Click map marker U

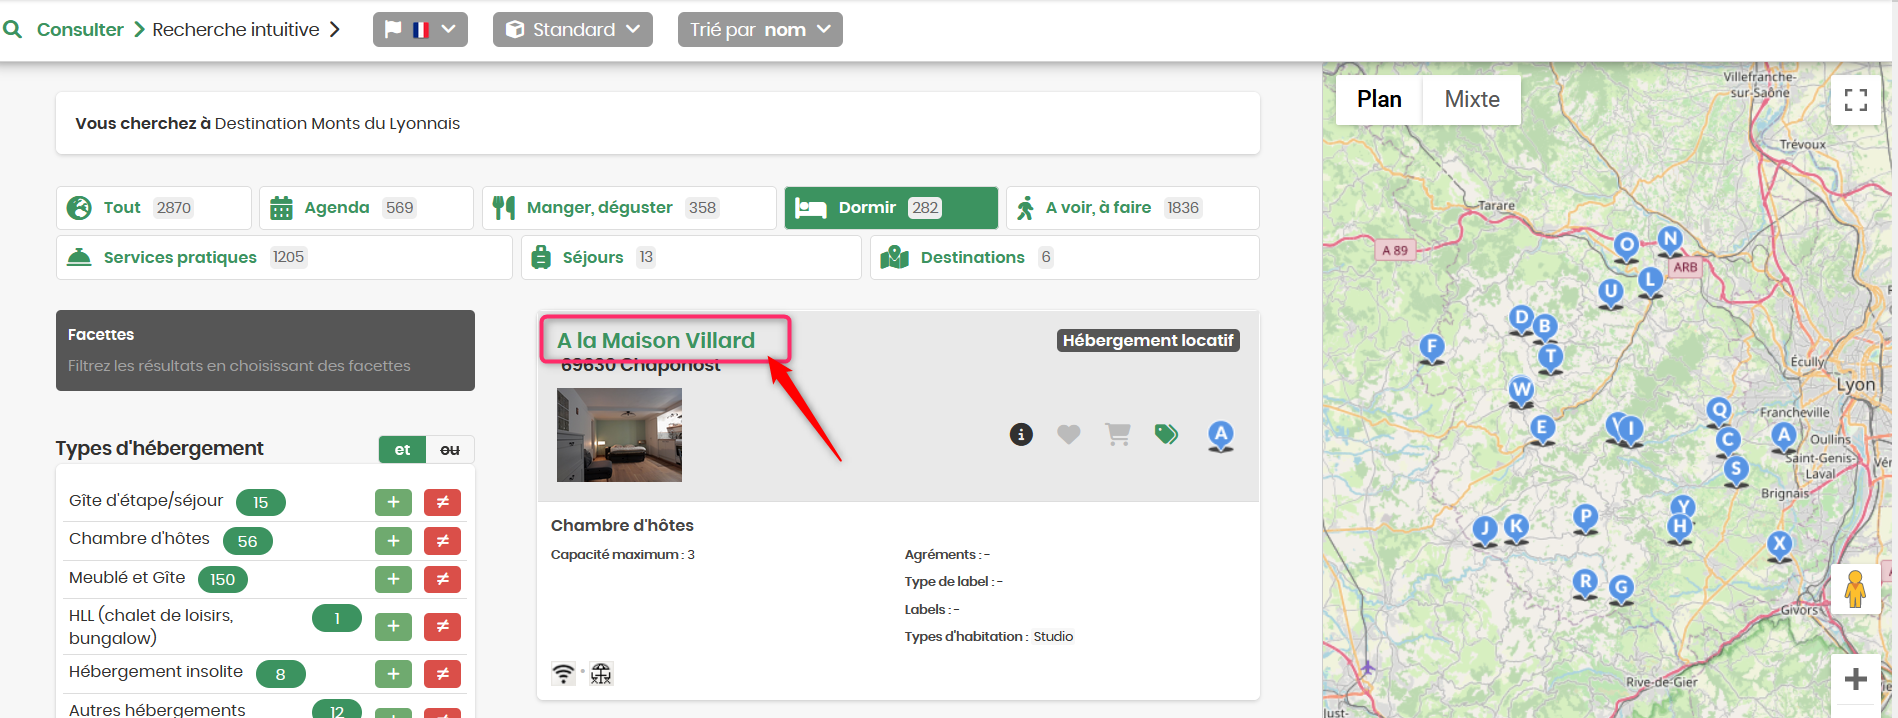click(x=1611, y=292)
